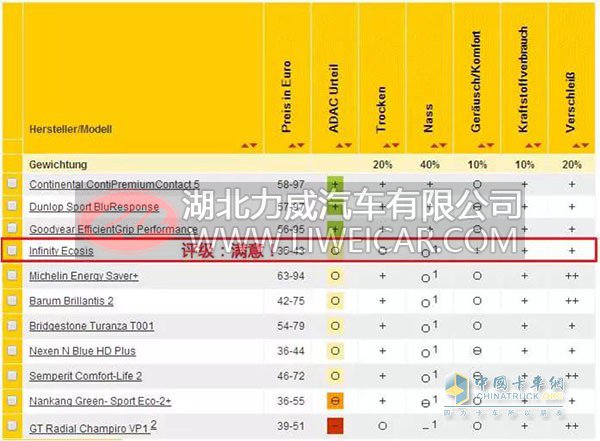Open Continental ContiPremiumContact 5 link

(x=114, y=185)
